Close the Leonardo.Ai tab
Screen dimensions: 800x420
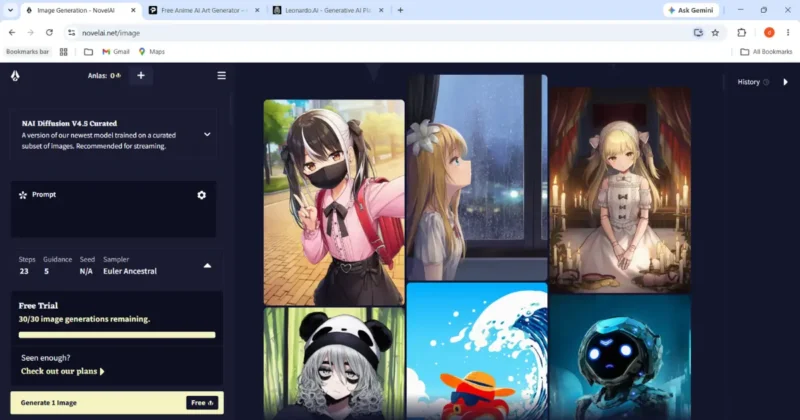(x=381, y=10)
